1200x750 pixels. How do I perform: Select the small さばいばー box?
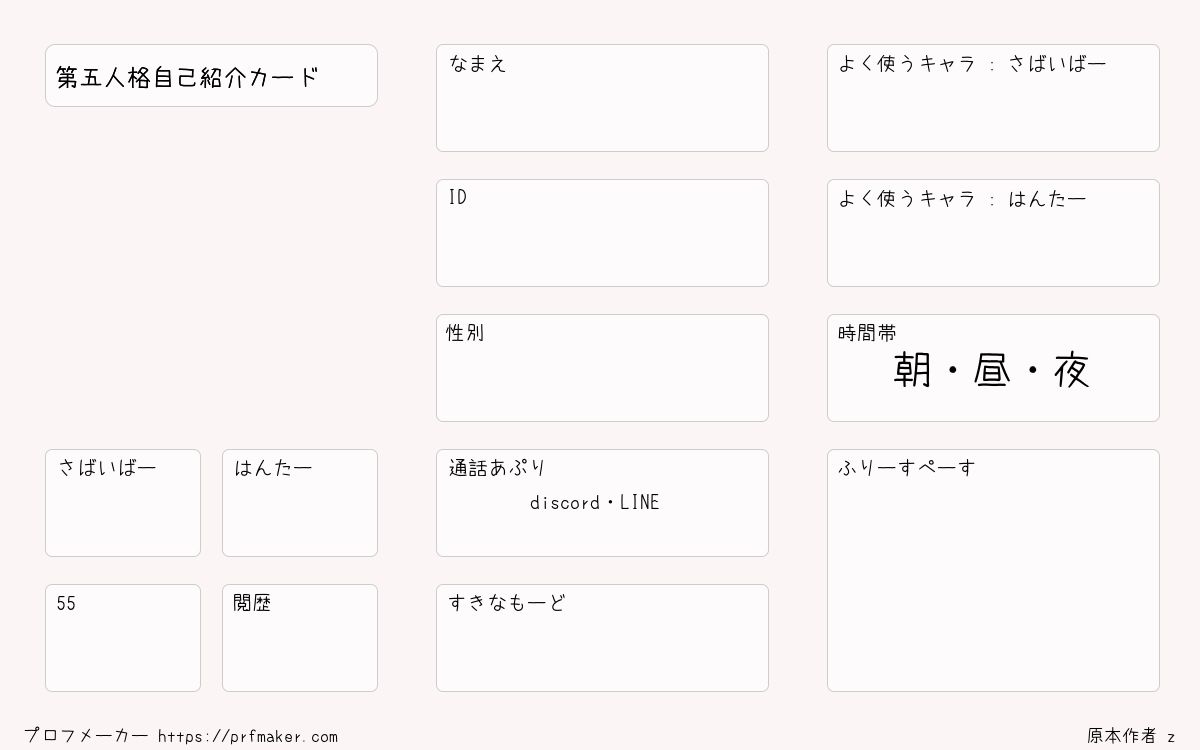tap(123, 503)
